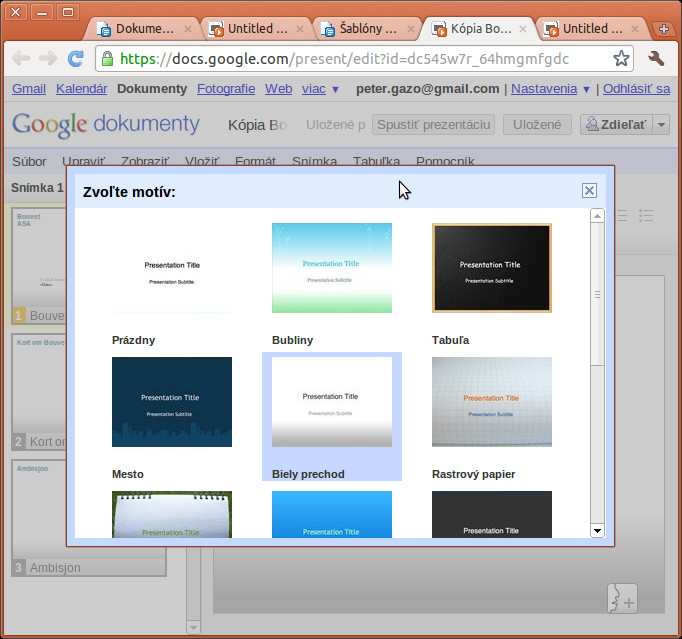The height and width of the screenshot is (639, 682).
Task: Open the Nastavenia settings link
Action: point(544,89)
